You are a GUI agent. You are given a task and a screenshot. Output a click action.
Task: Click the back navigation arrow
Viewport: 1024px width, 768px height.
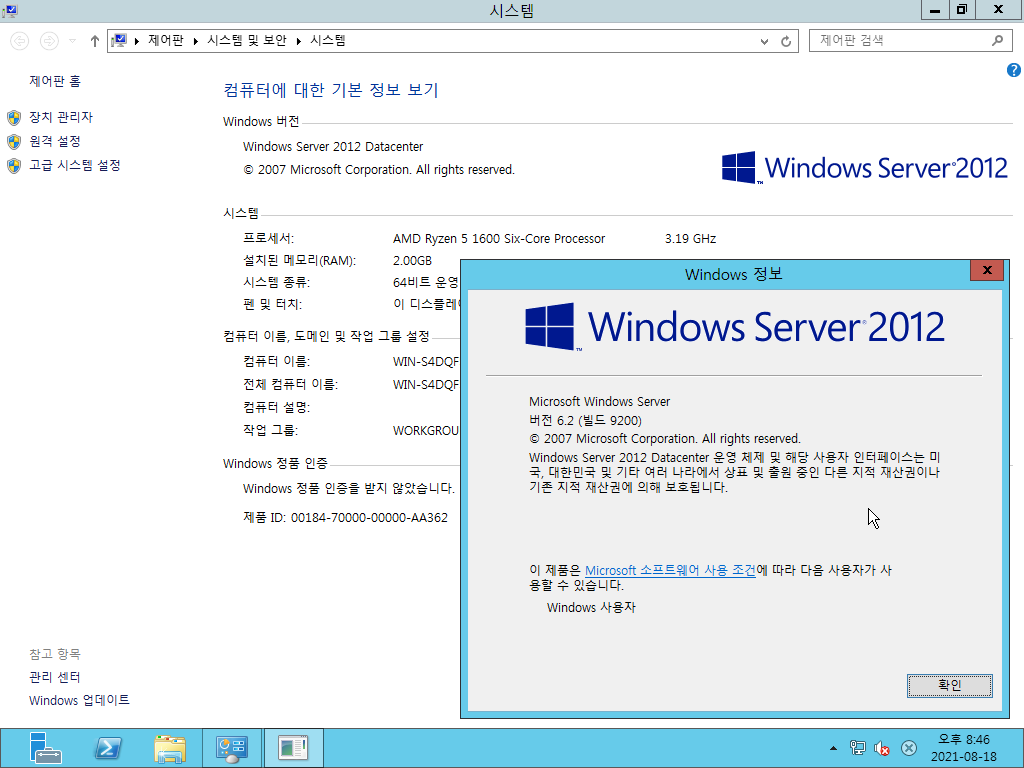[20, 41]
